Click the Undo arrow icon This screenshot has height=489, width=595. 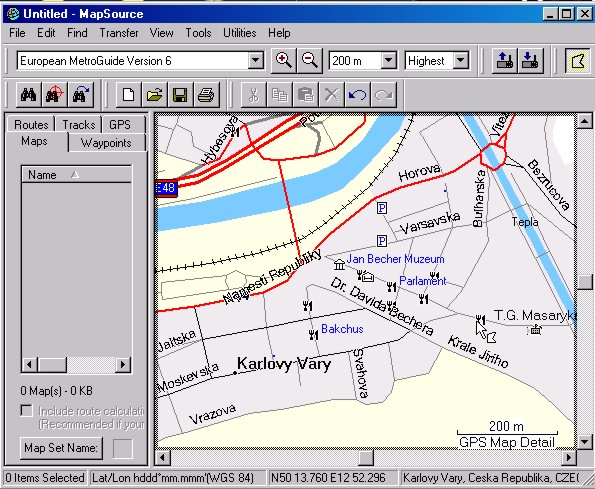pos(357,94)
